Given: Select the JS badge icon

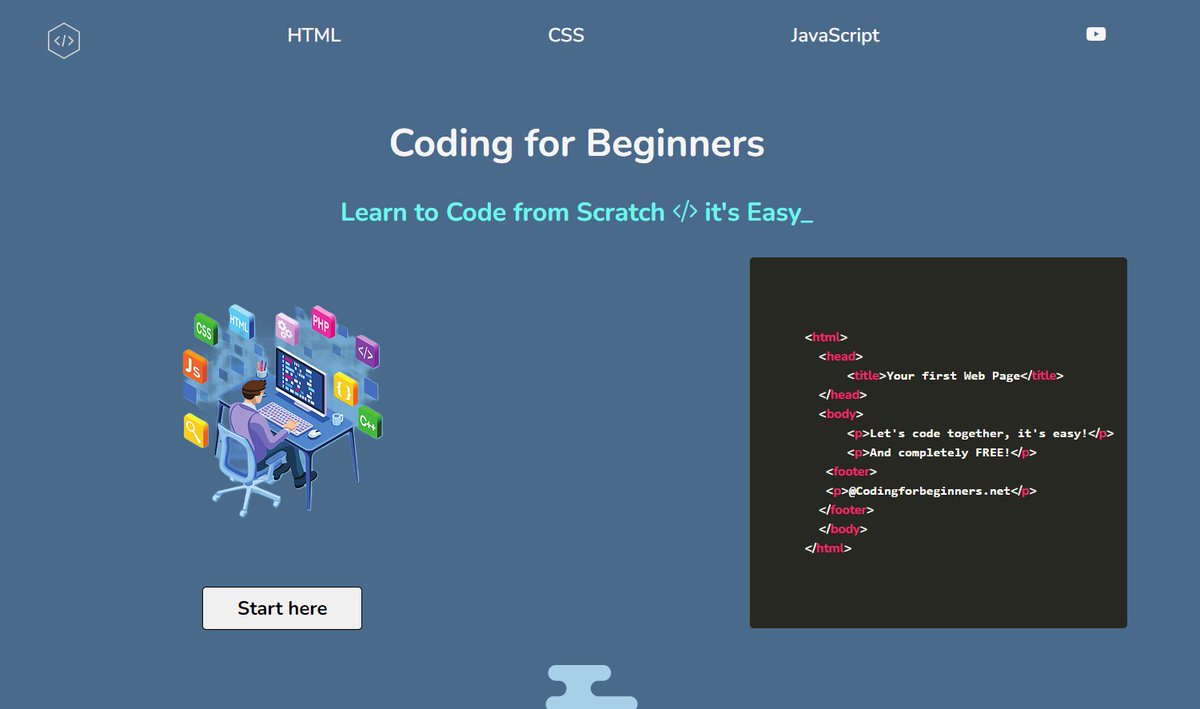Looking at the screenshot, I should (x=193, y=367).
